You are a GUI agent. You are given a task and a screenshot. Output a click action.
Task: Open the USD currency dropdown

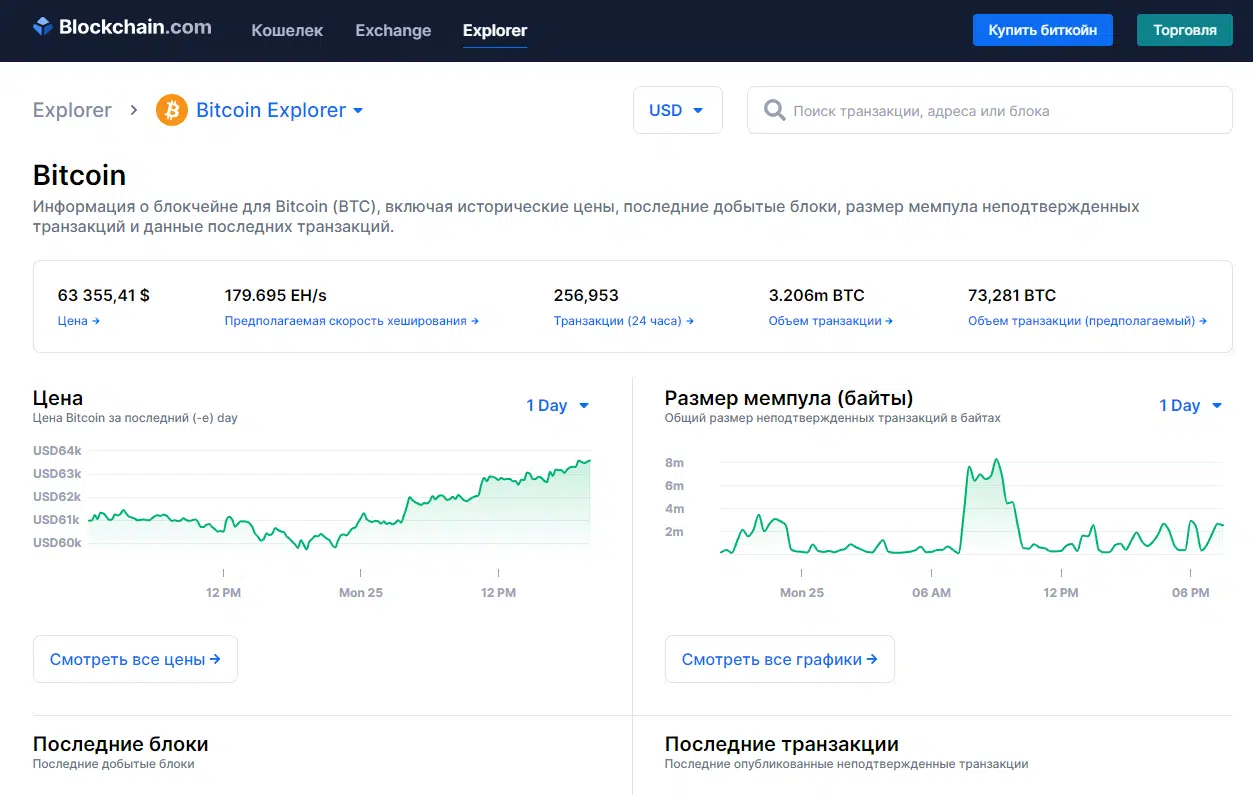677,110
